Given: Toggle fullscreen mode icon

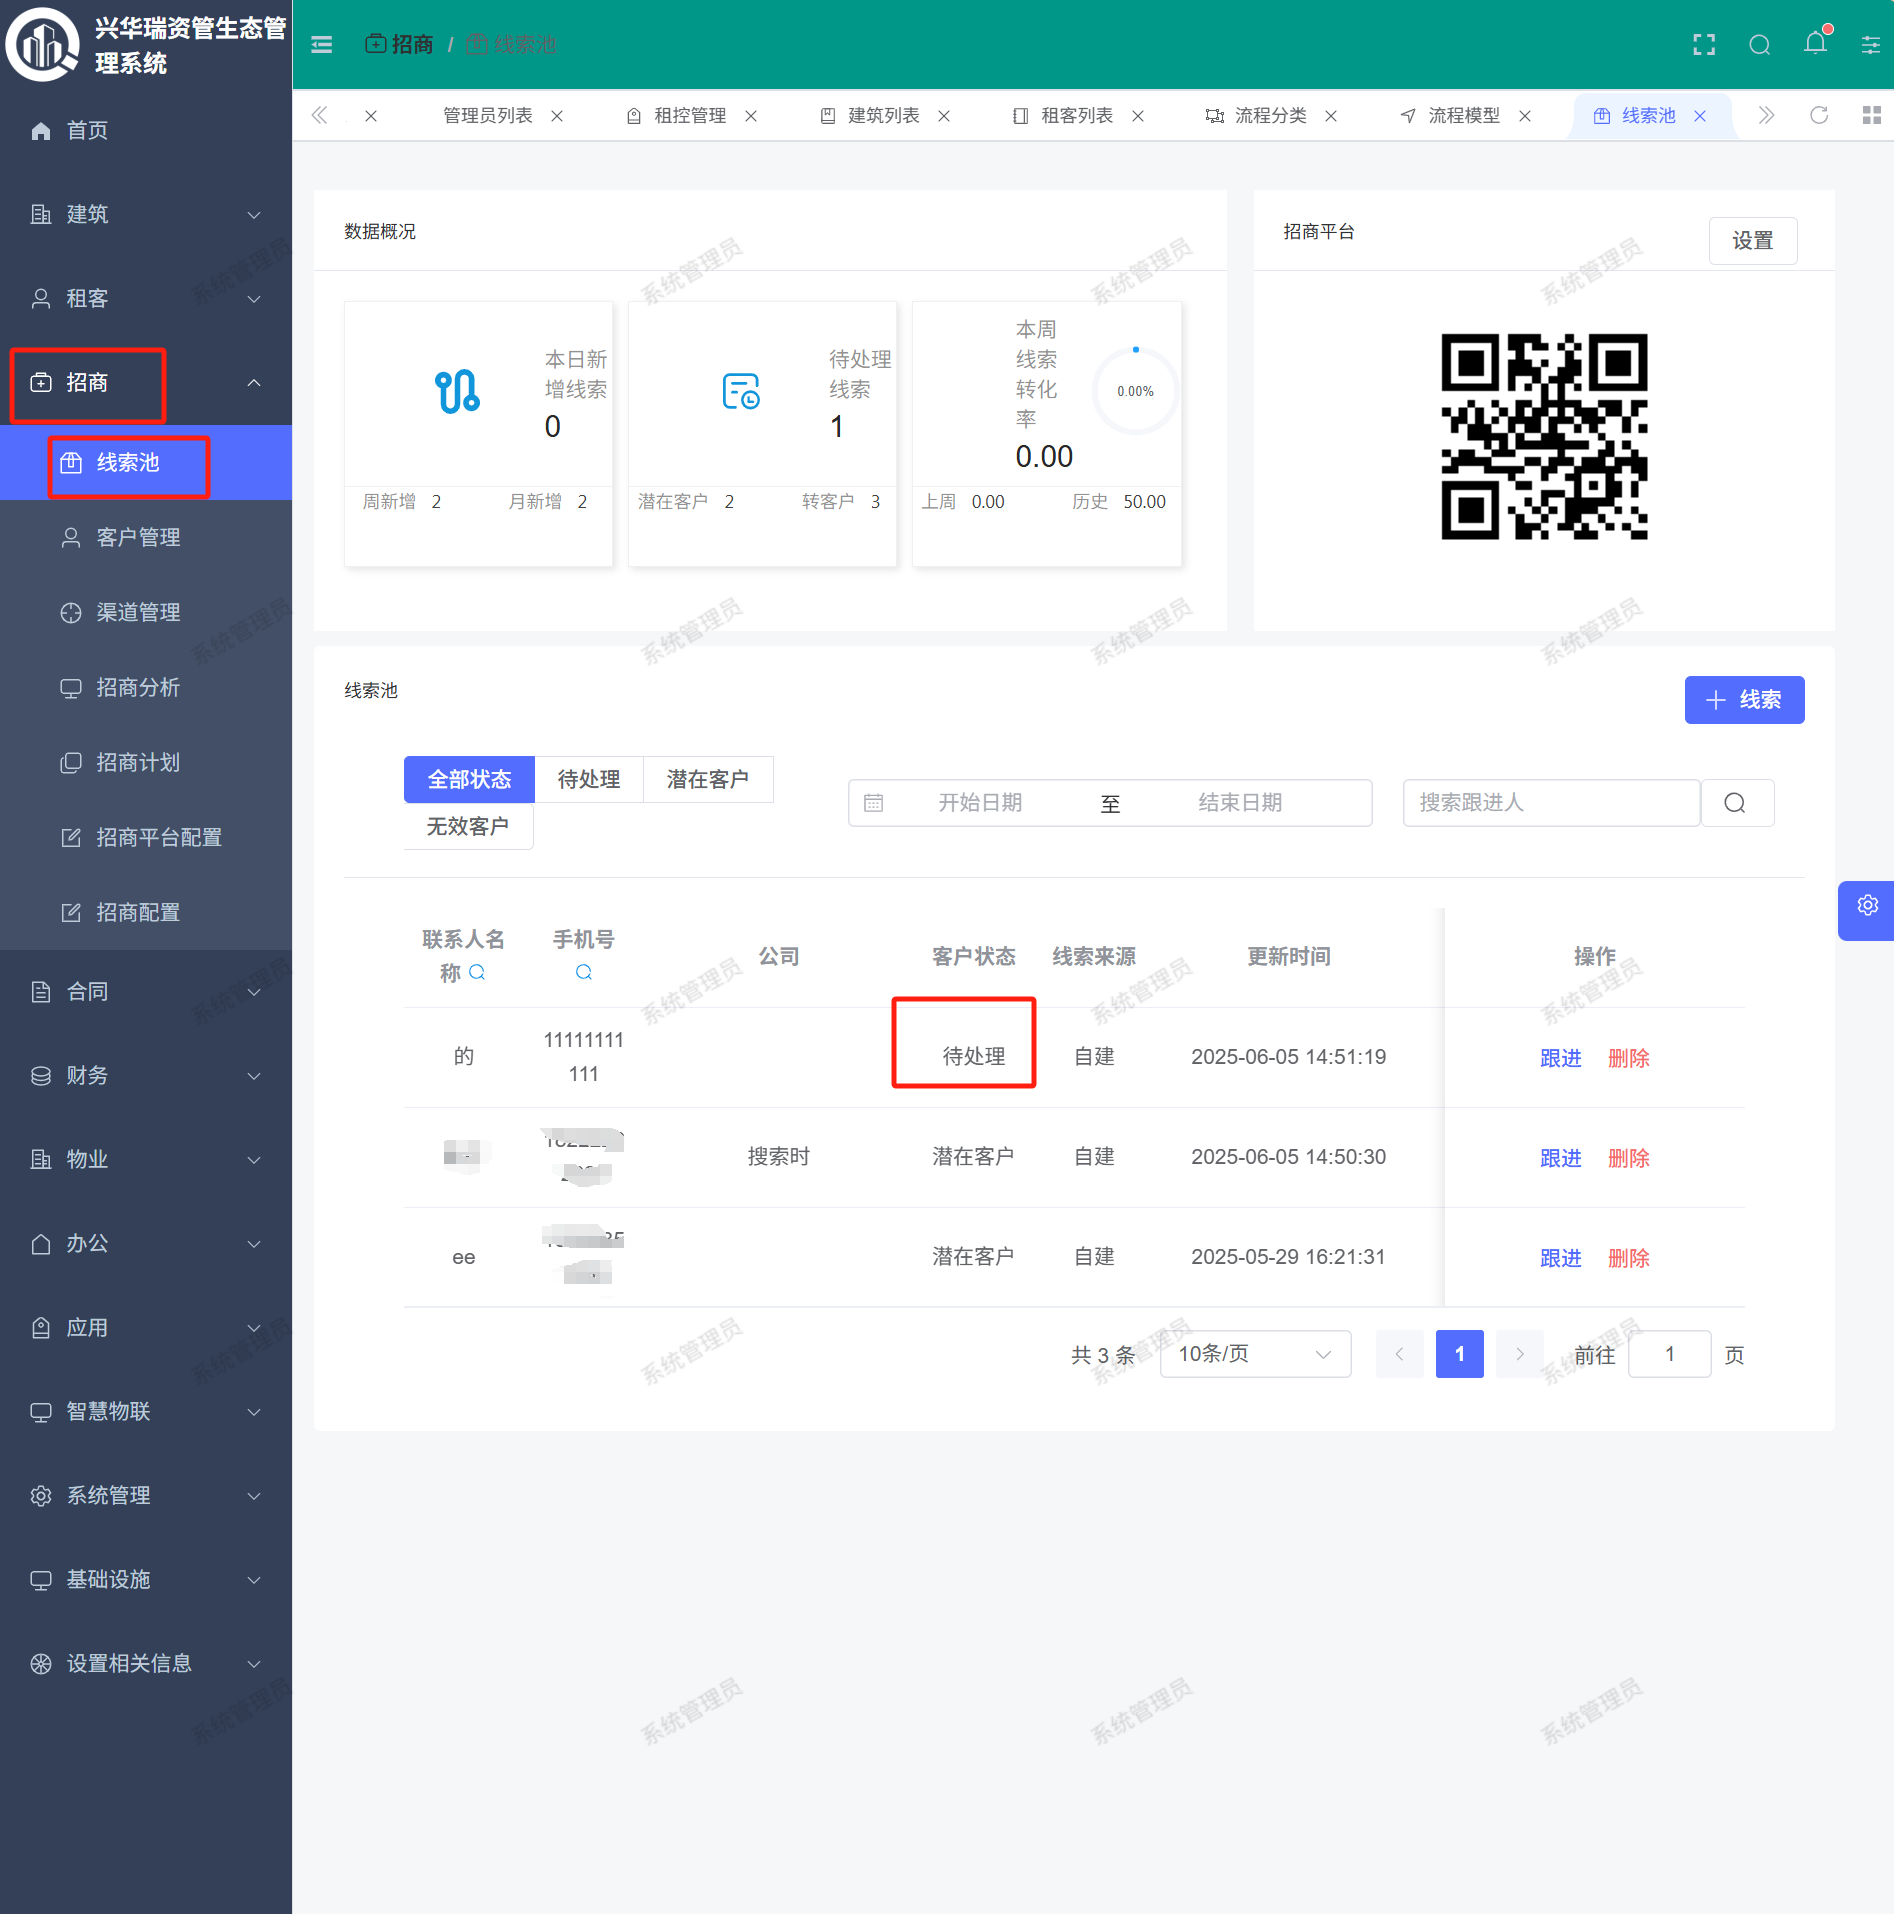Looking at the screenshot, I should pos(1704,45).
